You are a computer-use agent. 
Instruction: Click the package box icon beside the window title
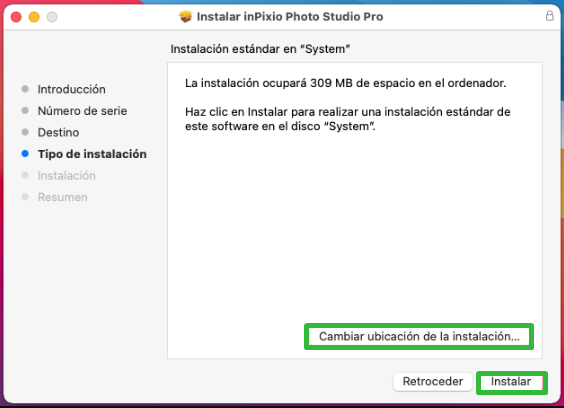186,17
